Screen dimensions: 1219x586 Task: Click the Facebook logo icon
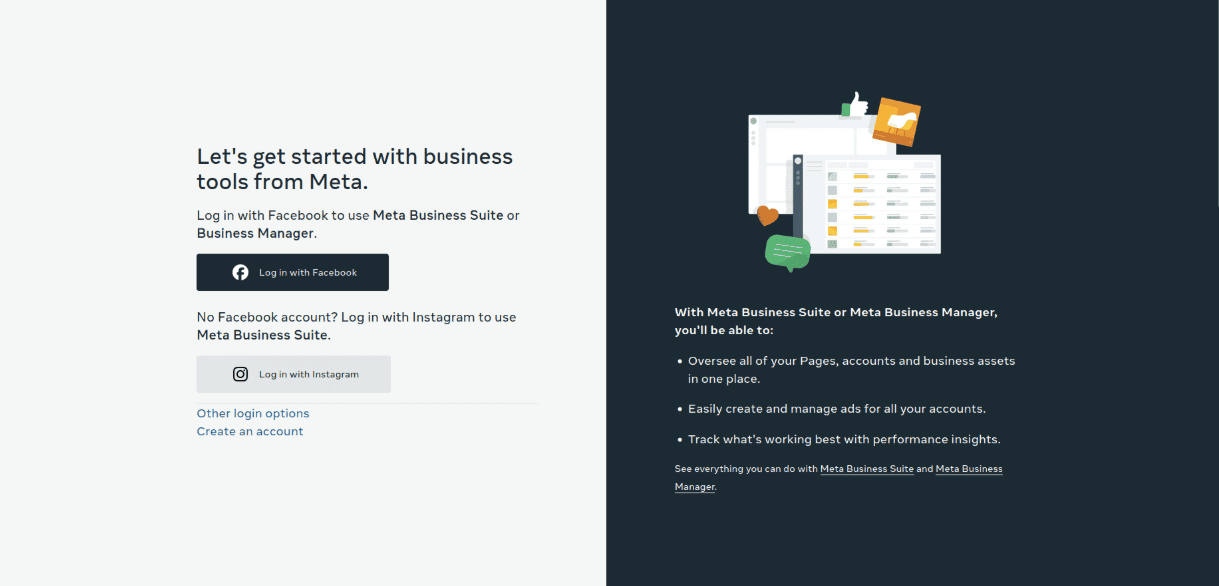240,272
